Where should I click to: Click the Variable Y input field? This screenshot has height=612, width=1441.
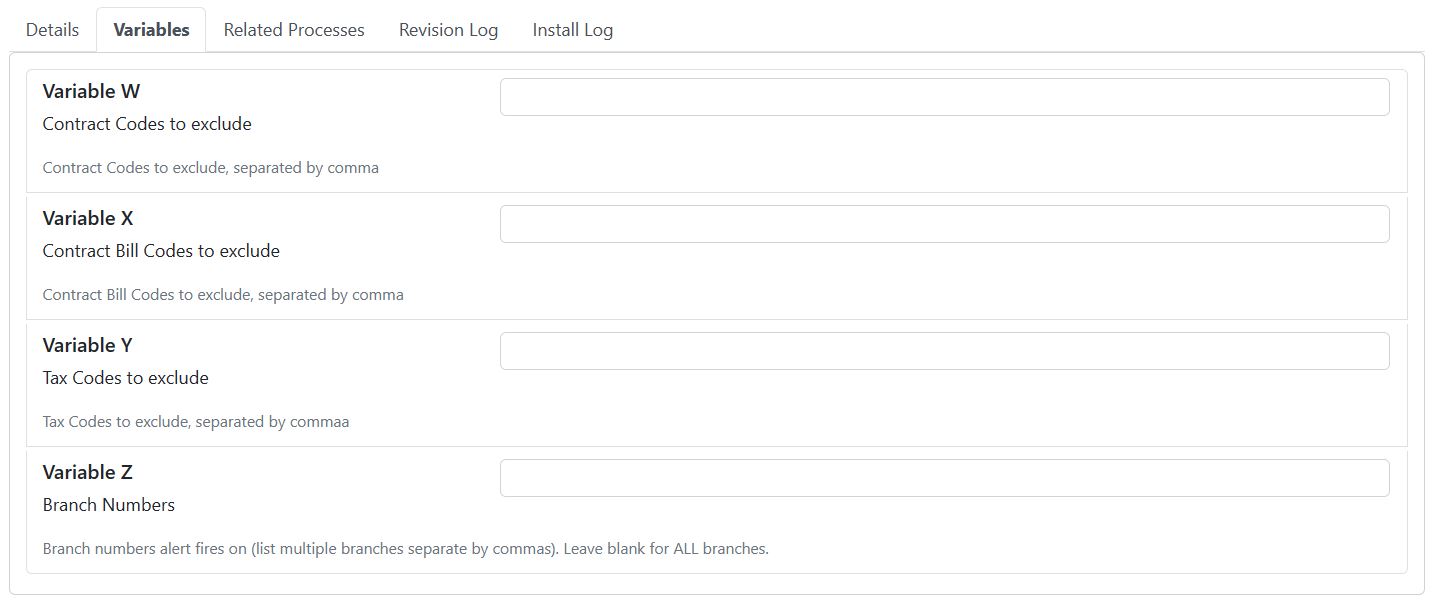click(x=944, y=351)
